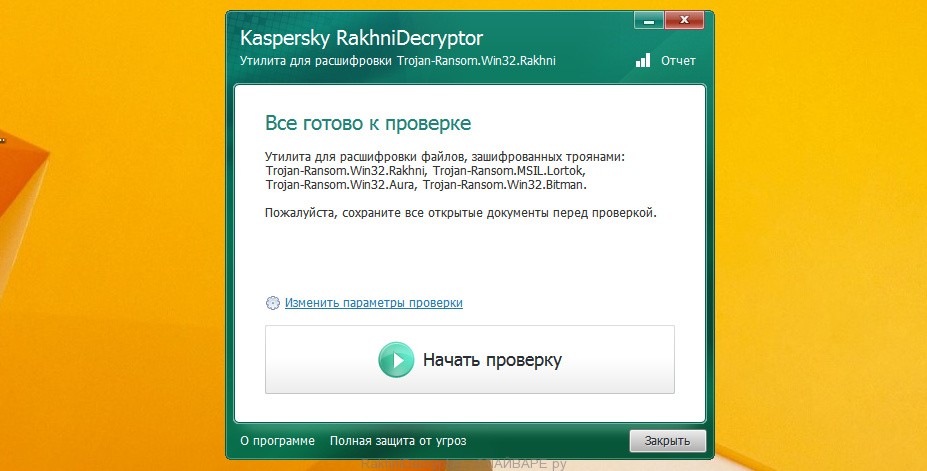The height and width of the screenshot is (471, 927).
Task: Open Изменить параметры проверки link
Action: [374, 303]
